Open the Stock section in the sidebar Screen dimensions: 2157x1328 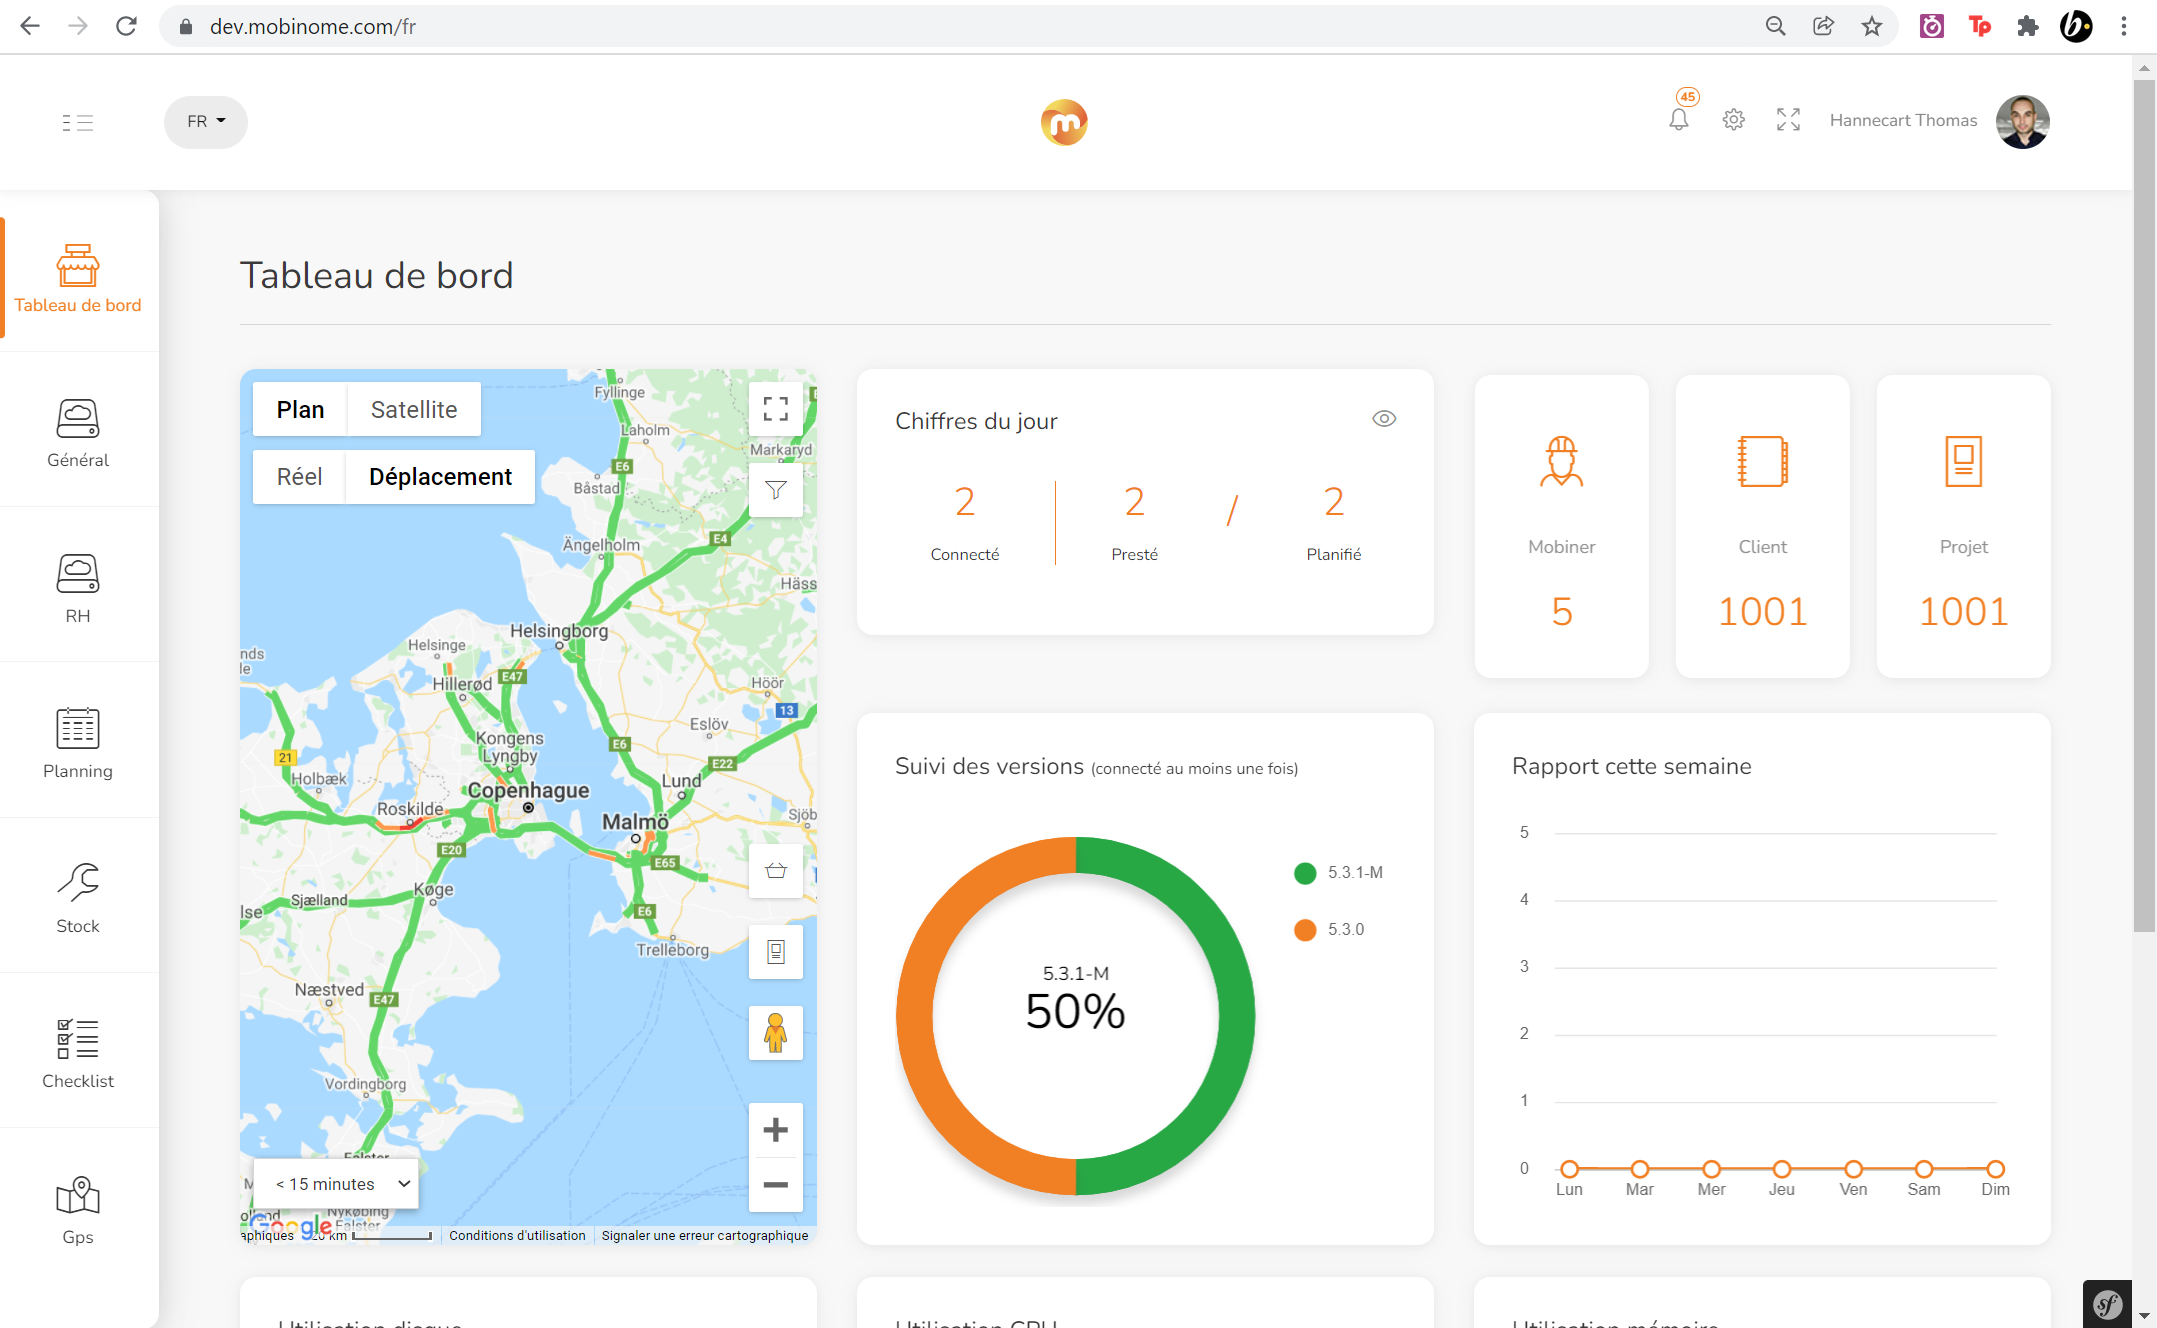click(x=78, y=897)
